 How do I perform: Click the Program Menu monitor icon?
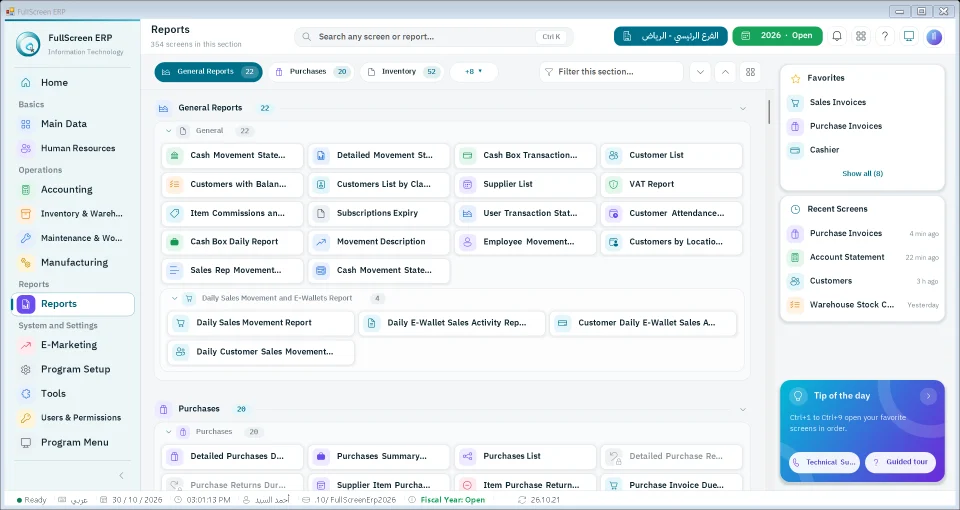tap(26, 443)
